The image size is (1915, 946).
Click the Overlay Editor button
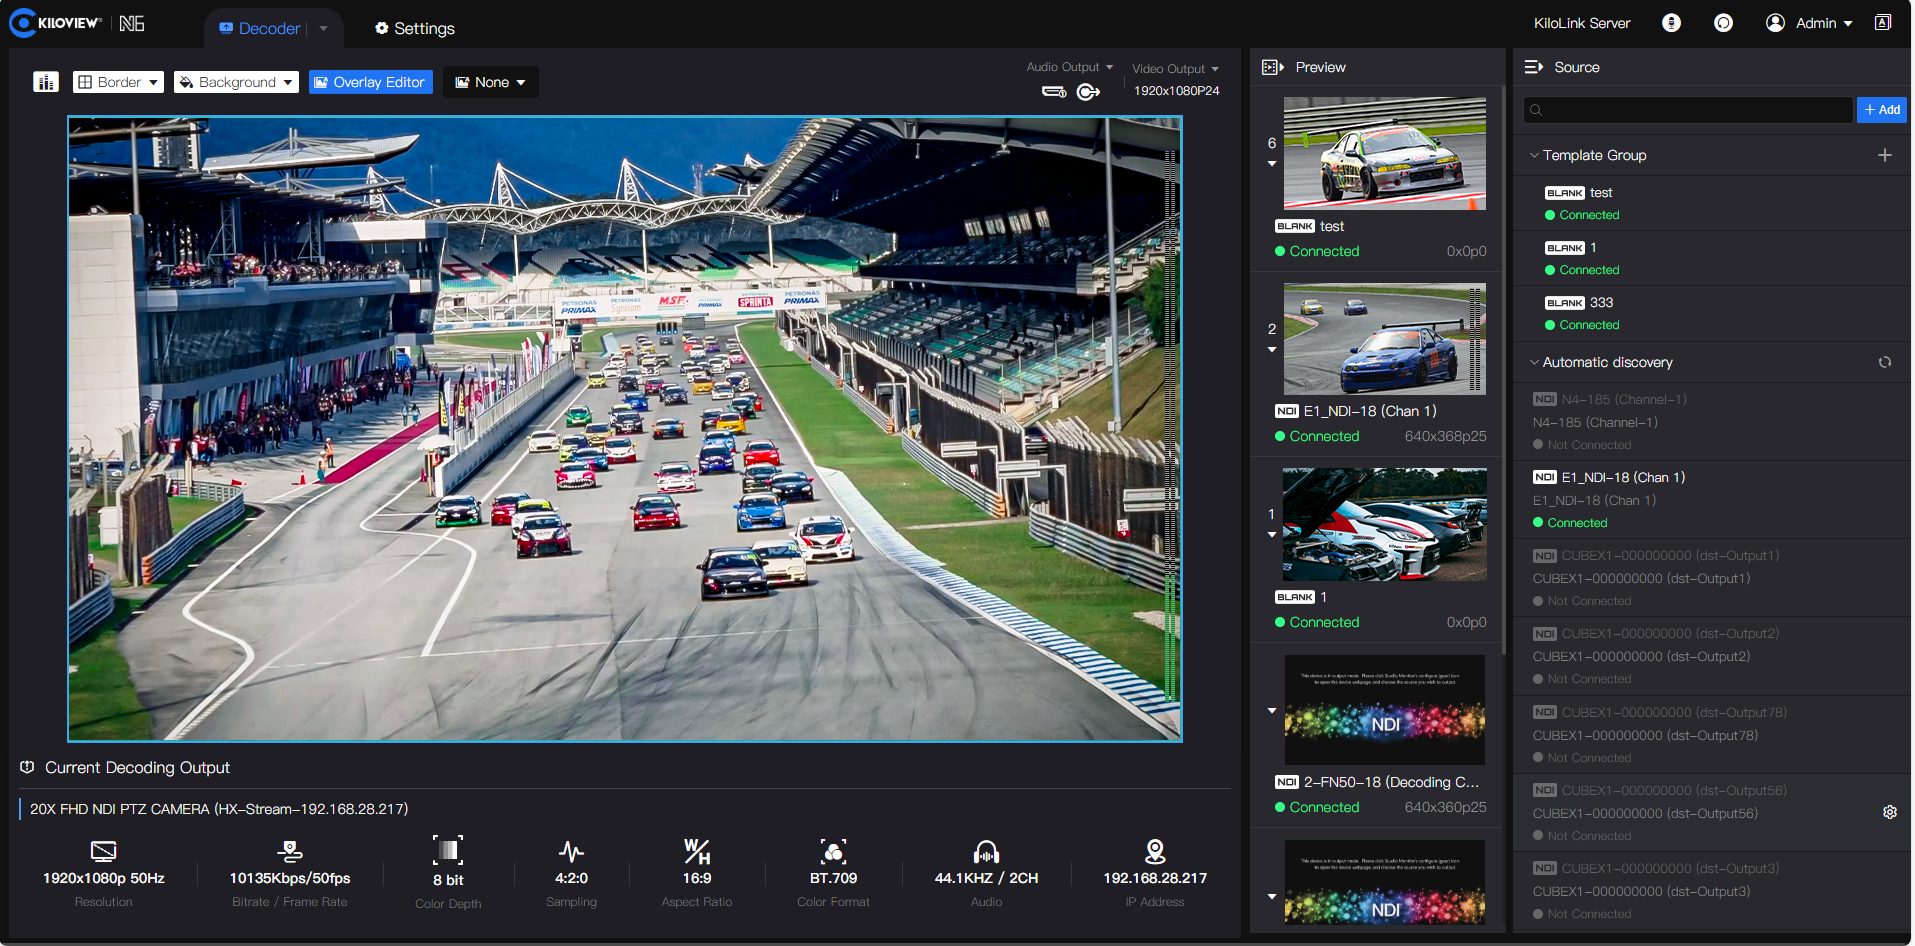[370, 82]
